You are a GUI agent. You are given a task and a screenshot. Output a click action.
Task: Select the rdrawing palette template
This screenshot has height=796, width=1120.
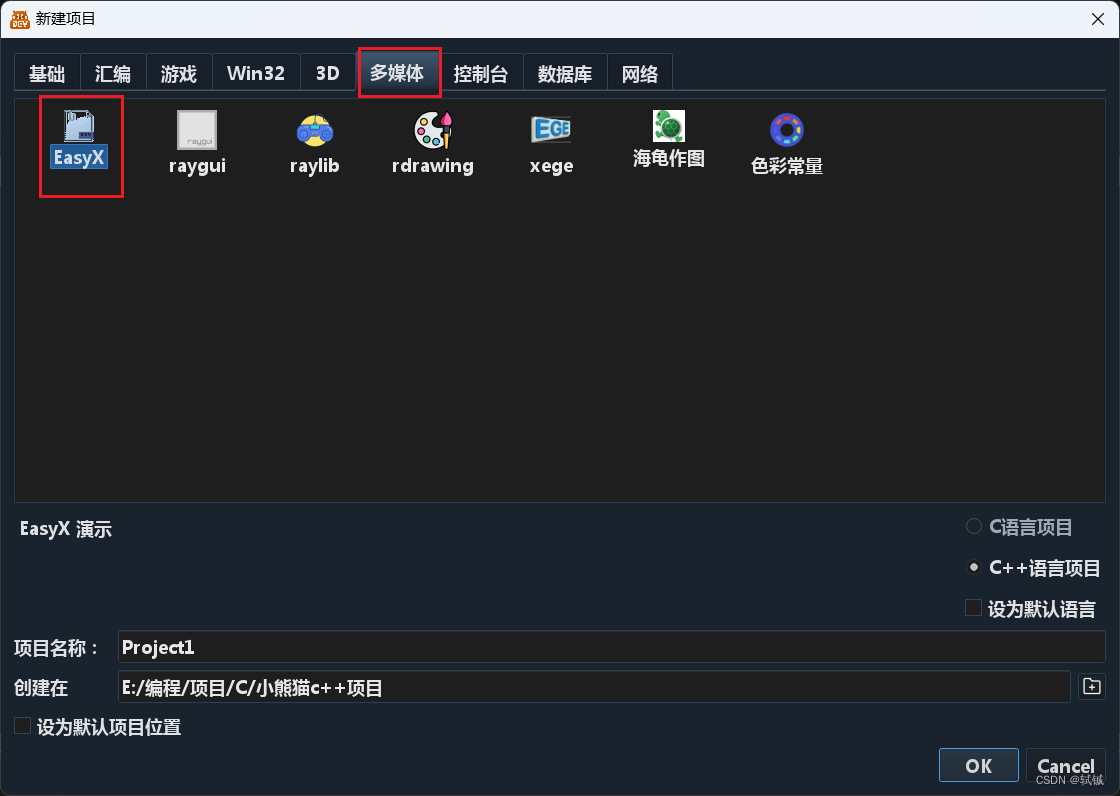(433, 130)
